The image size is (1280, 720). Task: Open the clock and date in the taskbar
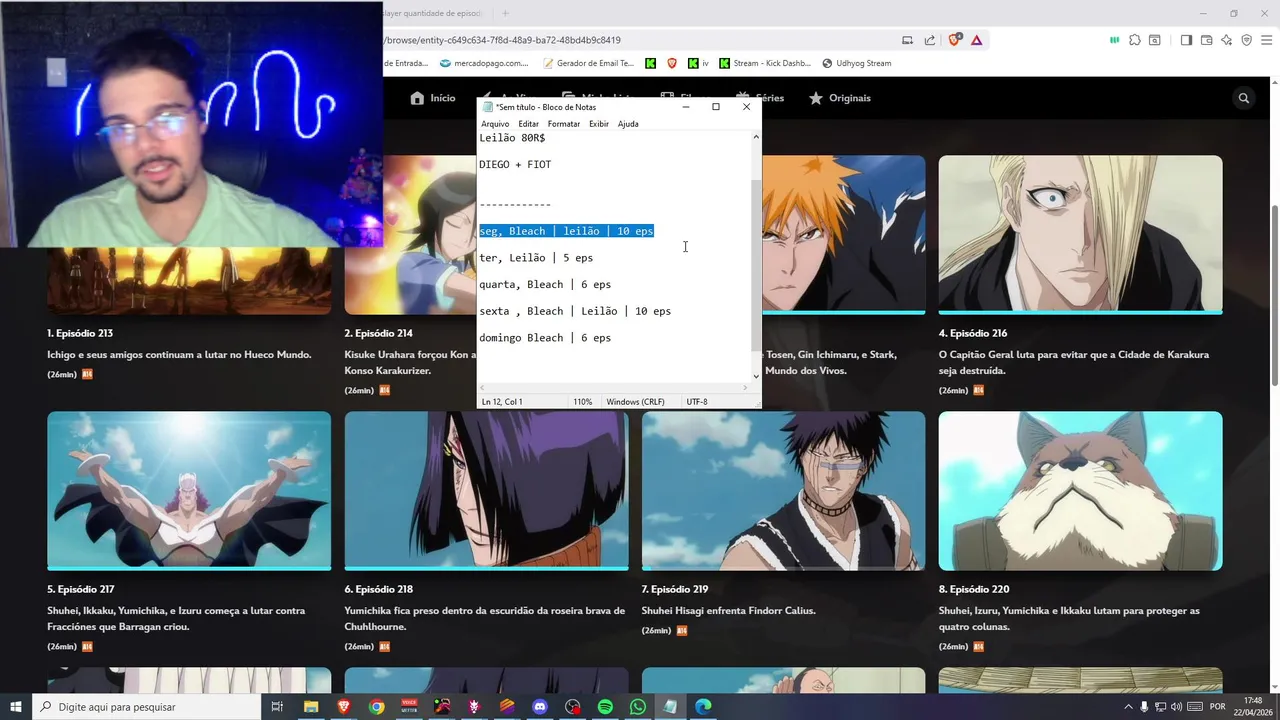1253,707
